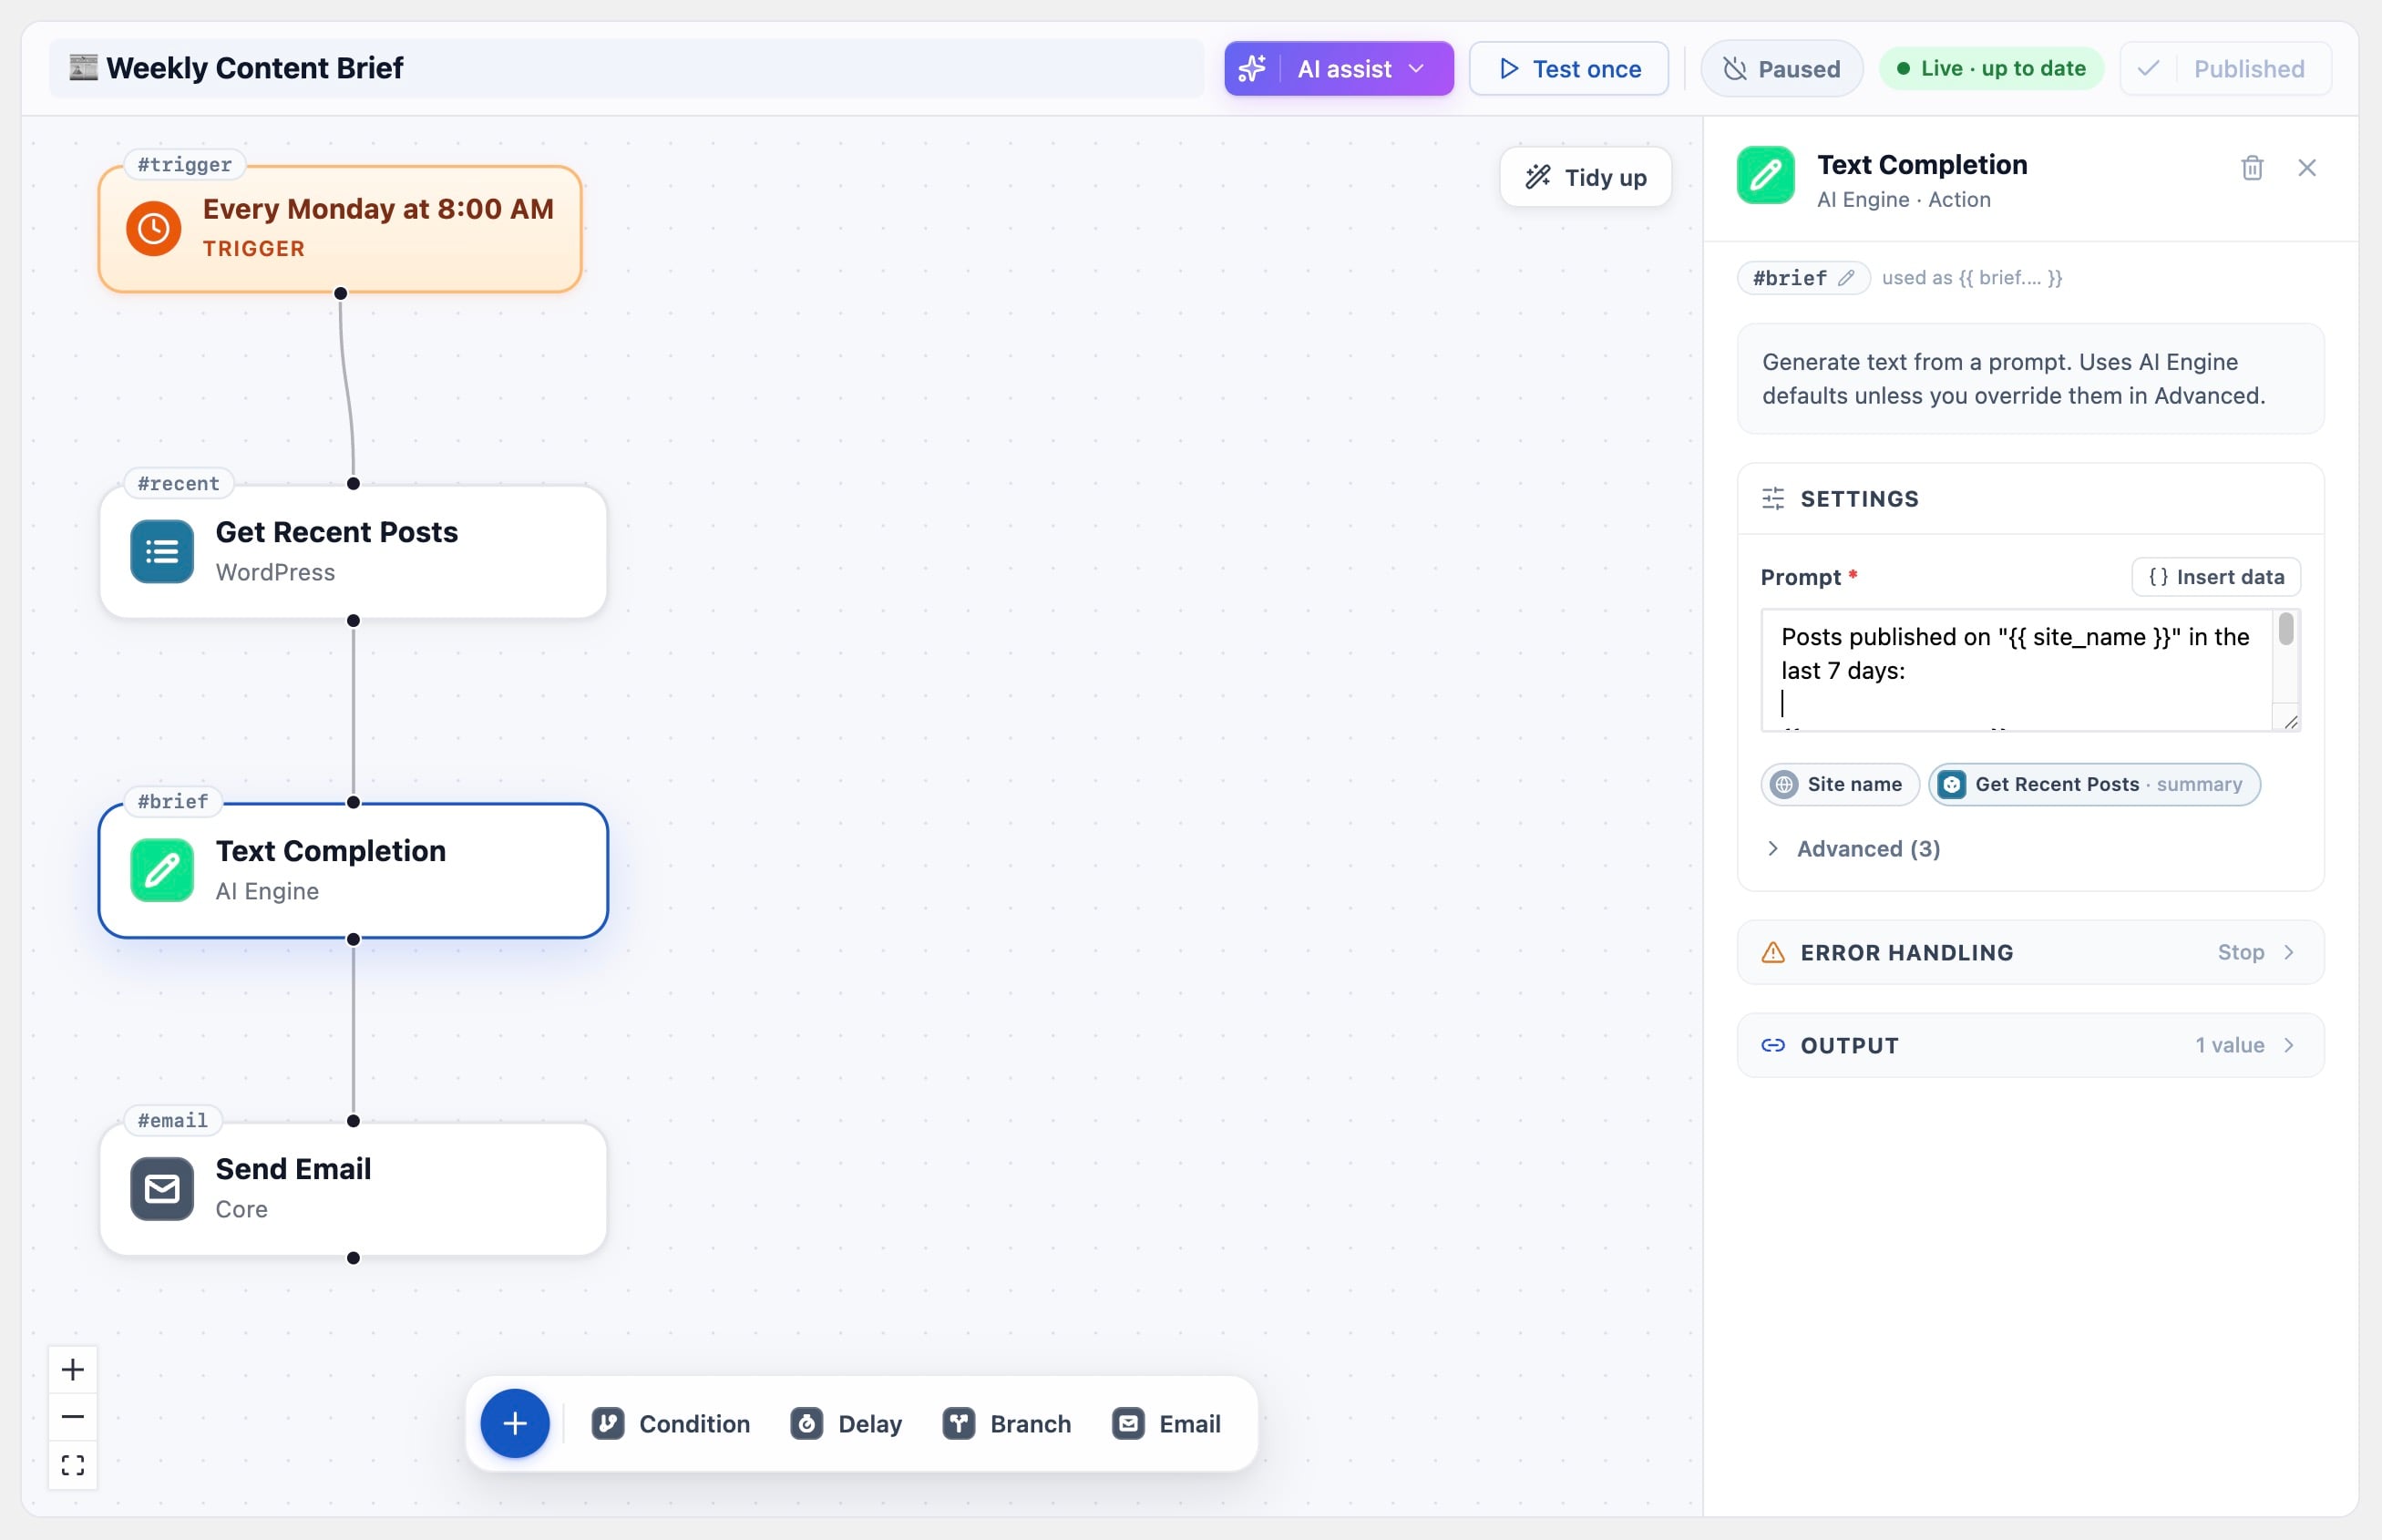Image resolution: width=2382 pixels, height=1540 pixels.
Task: Expand the Output section
Action: pos(2030,1045)
